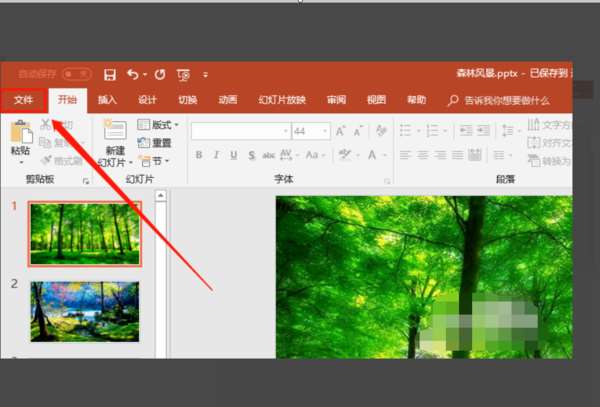Toggle Italic formatting button
The height and width of the screenshot is (407, 600).
(x=216, y=155)
